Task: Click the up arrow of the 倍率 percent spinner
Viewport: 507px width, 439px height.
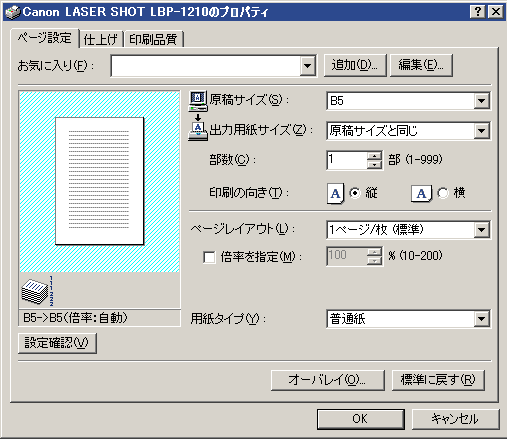Action: pos(375,252)
